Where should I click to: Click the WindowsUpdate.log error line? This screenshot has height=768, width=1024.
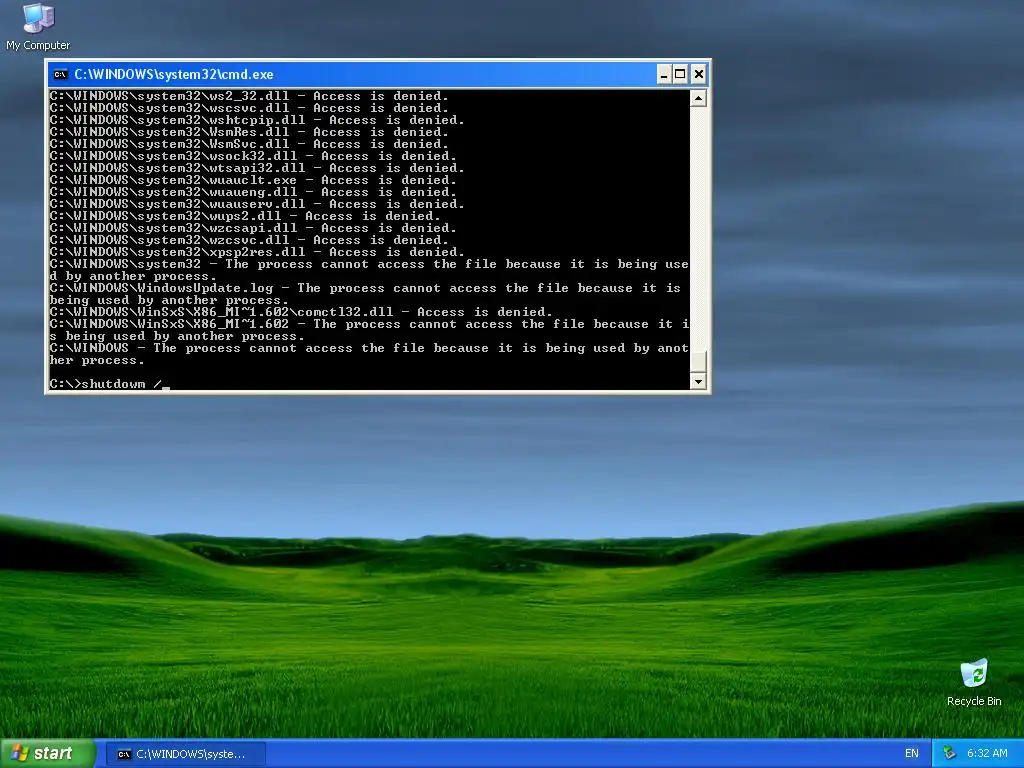(x=366, y=295)
